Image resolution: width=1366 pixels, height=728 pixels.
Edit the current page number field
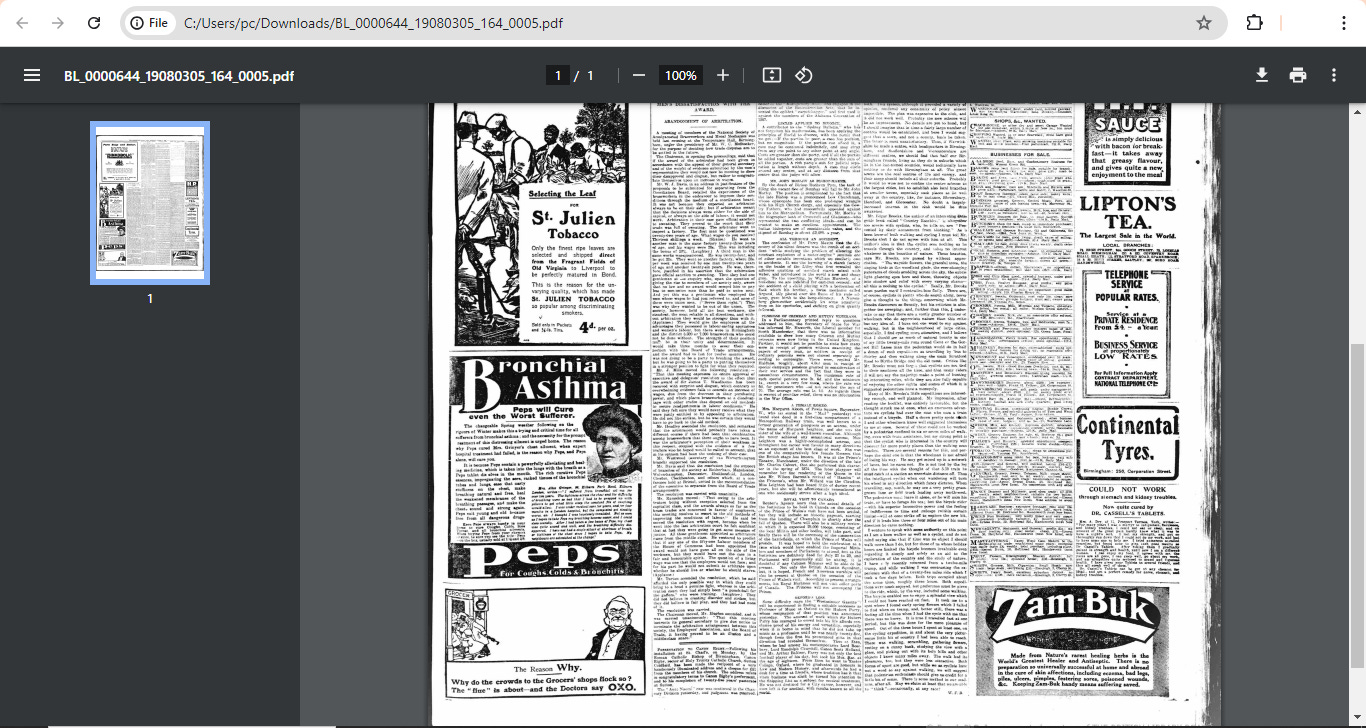tap(559, 76)
